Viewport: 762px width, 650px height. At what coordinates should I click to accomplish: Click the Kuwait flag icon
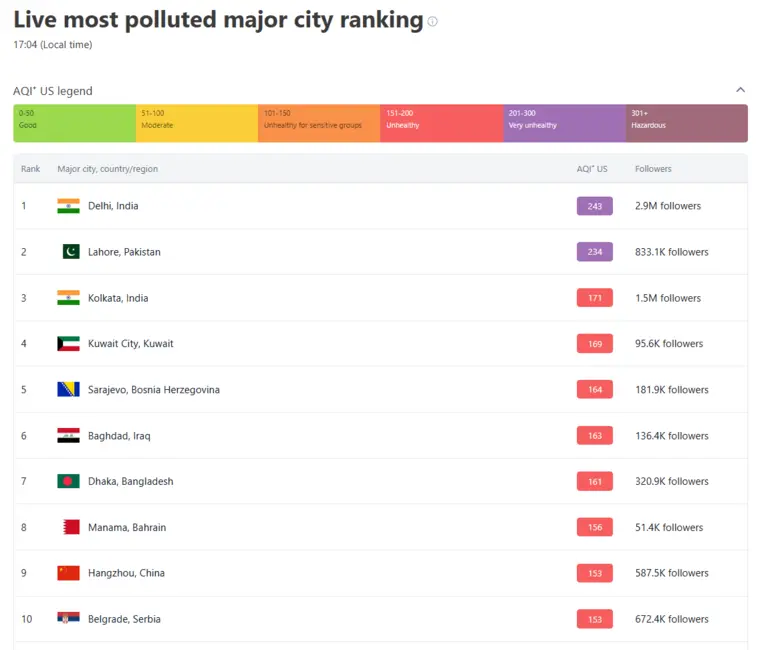tap(68, 344)
